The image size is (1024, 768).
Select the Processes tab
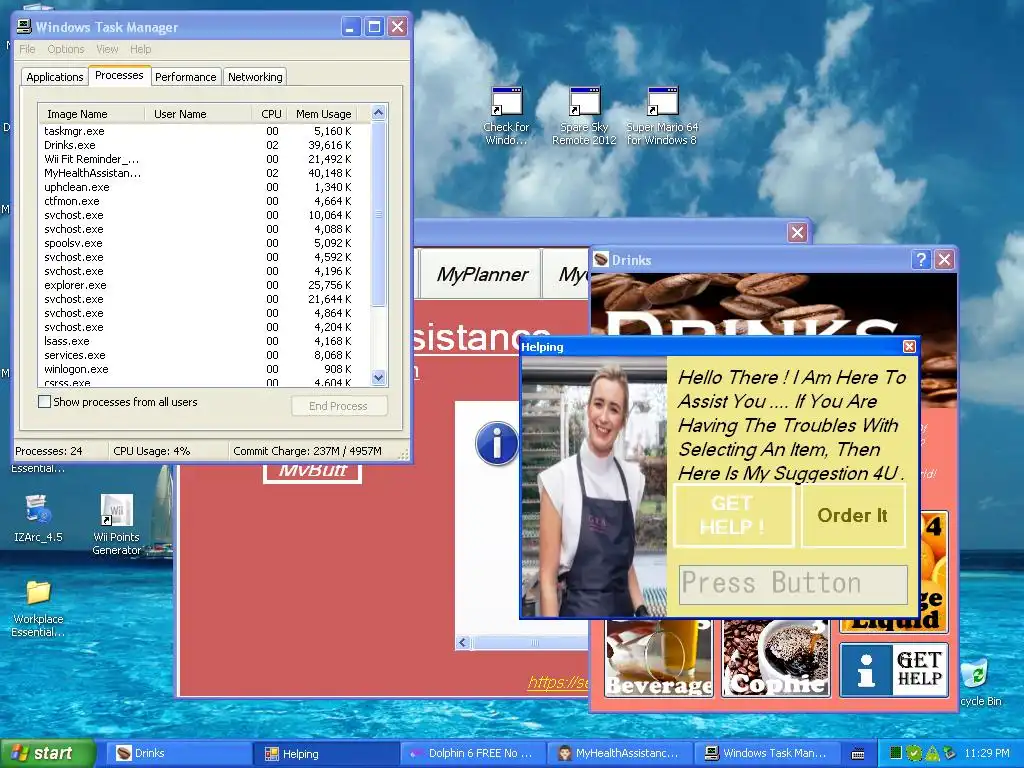click(x=119, y=75)
